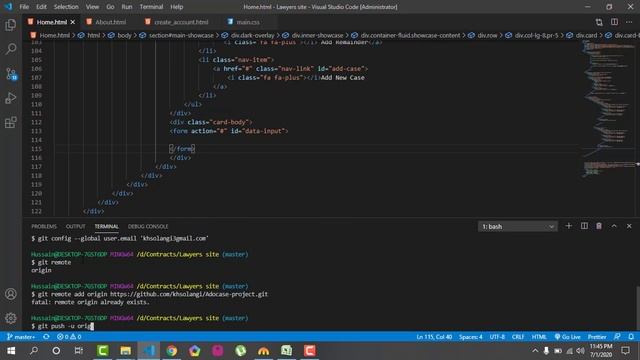Open the Edit menu
640x360 pixels.
(x=41, y=7)
